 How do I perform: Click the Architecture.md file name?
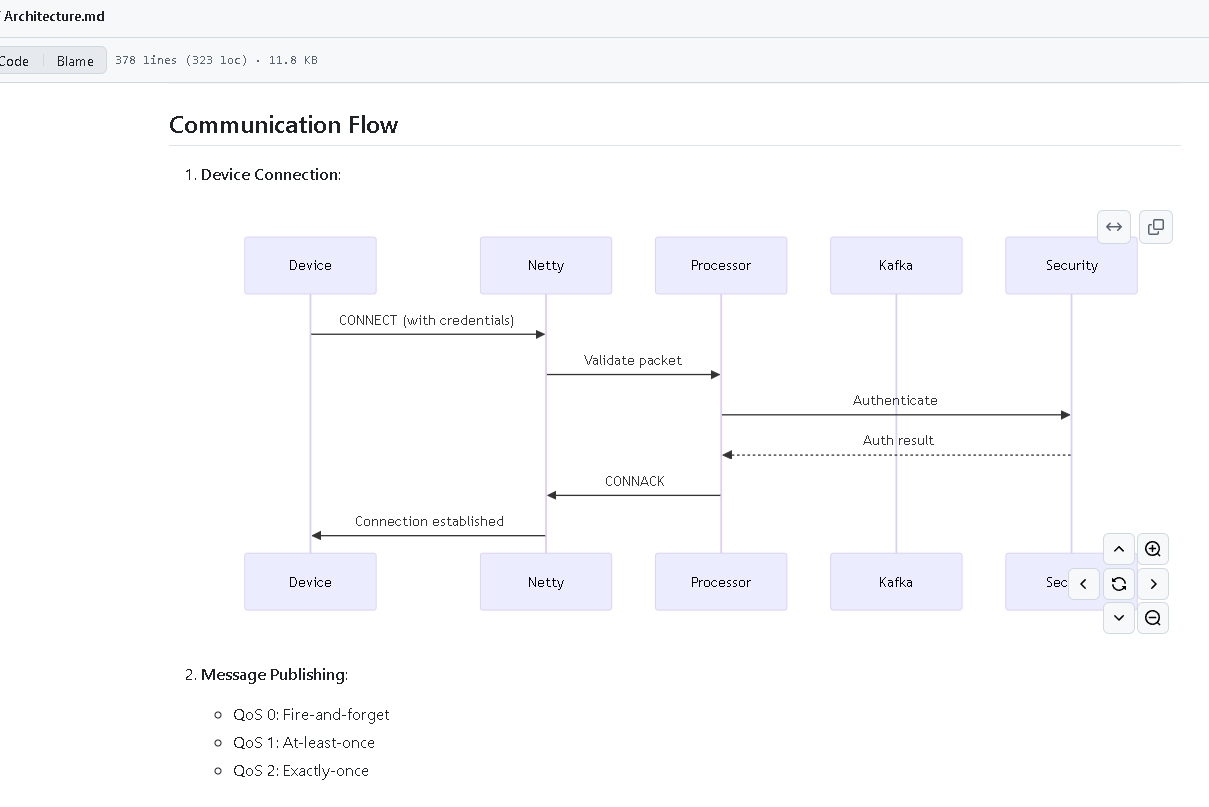pyautogui.click(x=54, y=16)
